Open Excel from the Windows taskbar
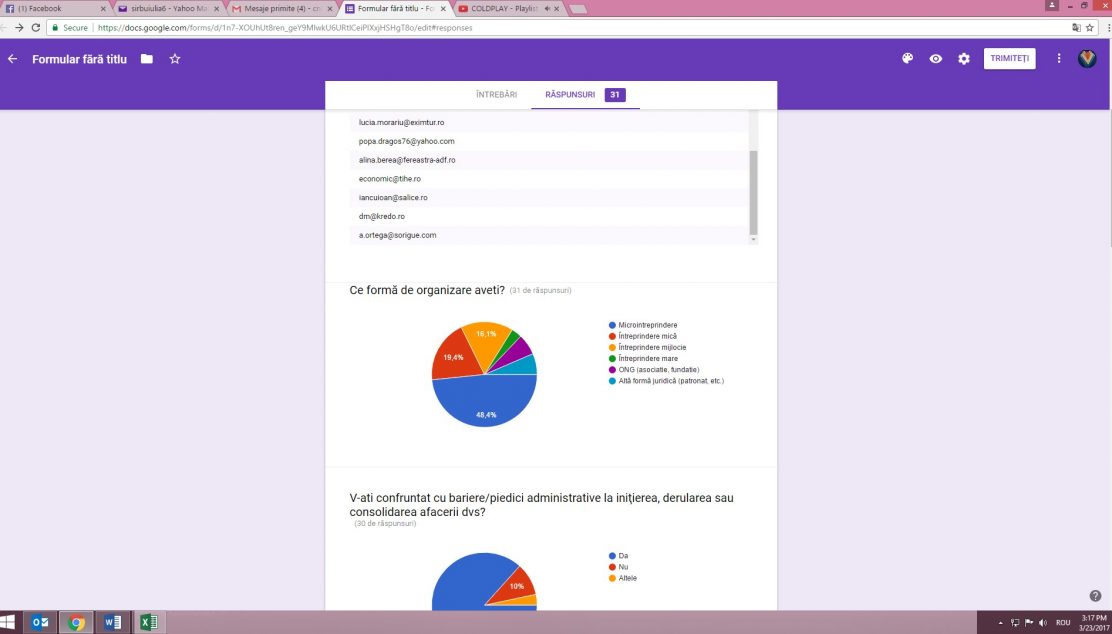Viewport: 1112px width, 634px height. [147, 622]
